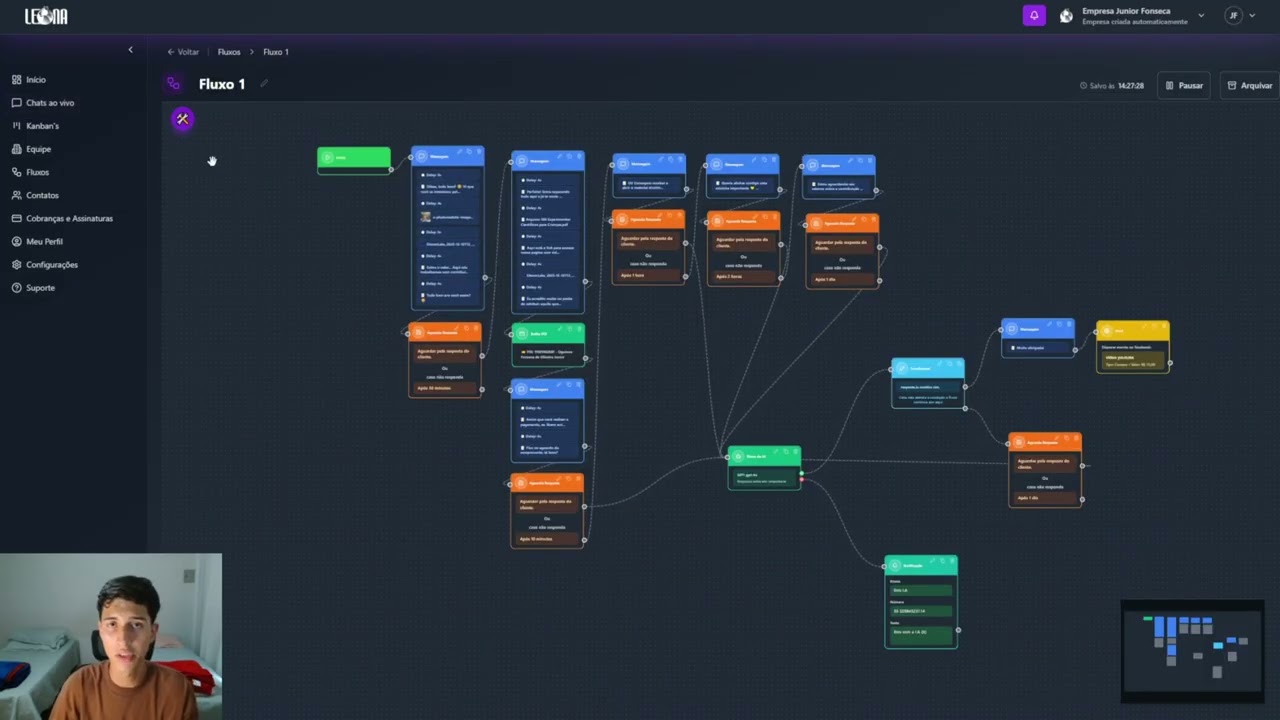
Task: Delete the Base da IA node
Action: tap(795, 451)
